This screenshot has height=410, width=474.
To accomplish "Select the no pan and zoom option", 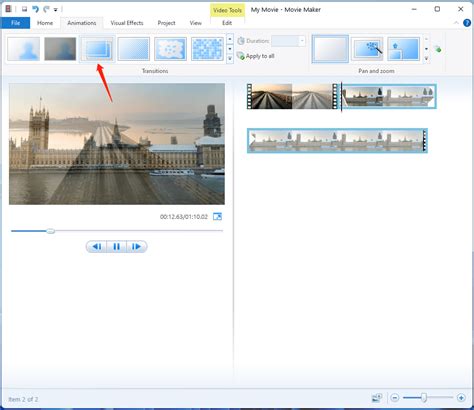I will point(330,49).
